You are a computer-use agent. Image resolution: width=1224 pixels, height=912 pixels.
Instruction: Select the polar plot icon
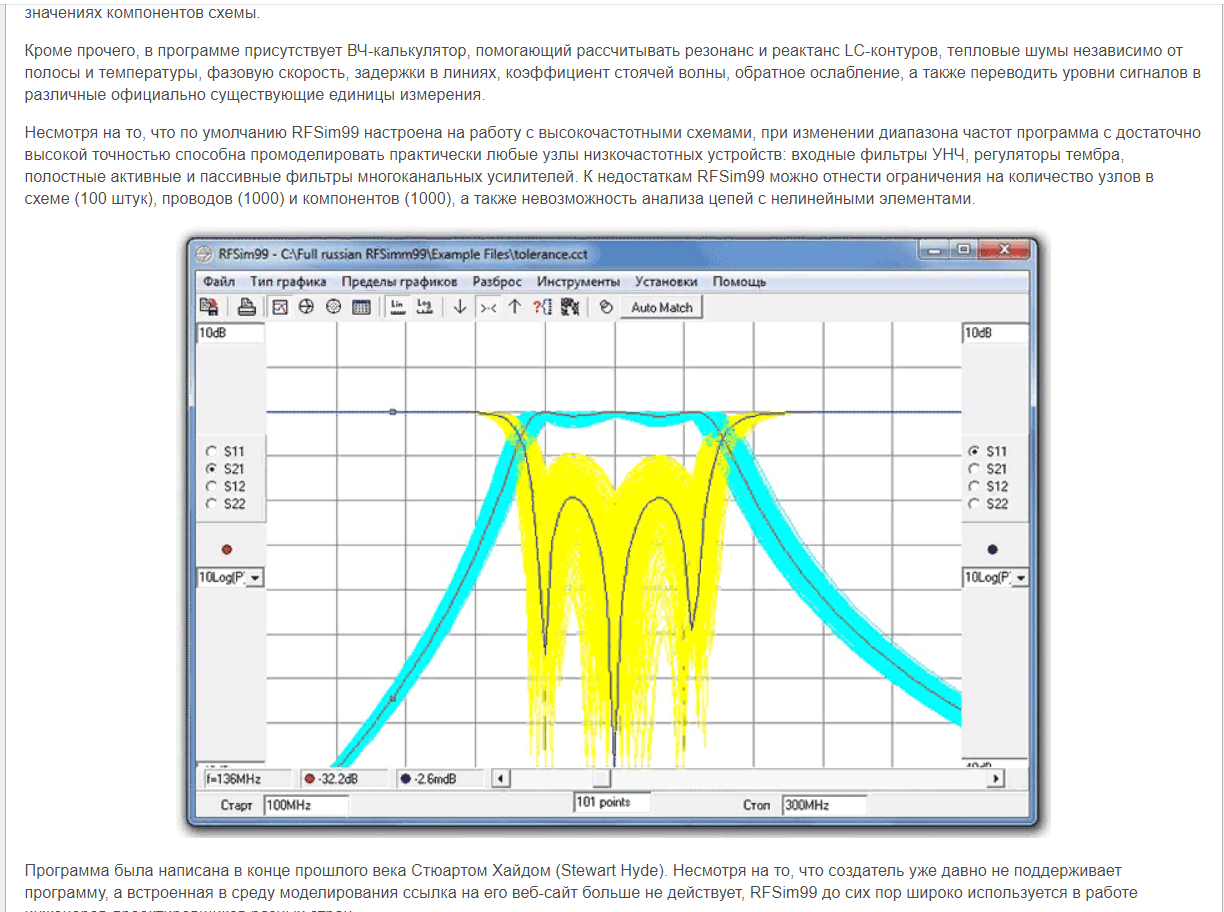pos(334,307)
